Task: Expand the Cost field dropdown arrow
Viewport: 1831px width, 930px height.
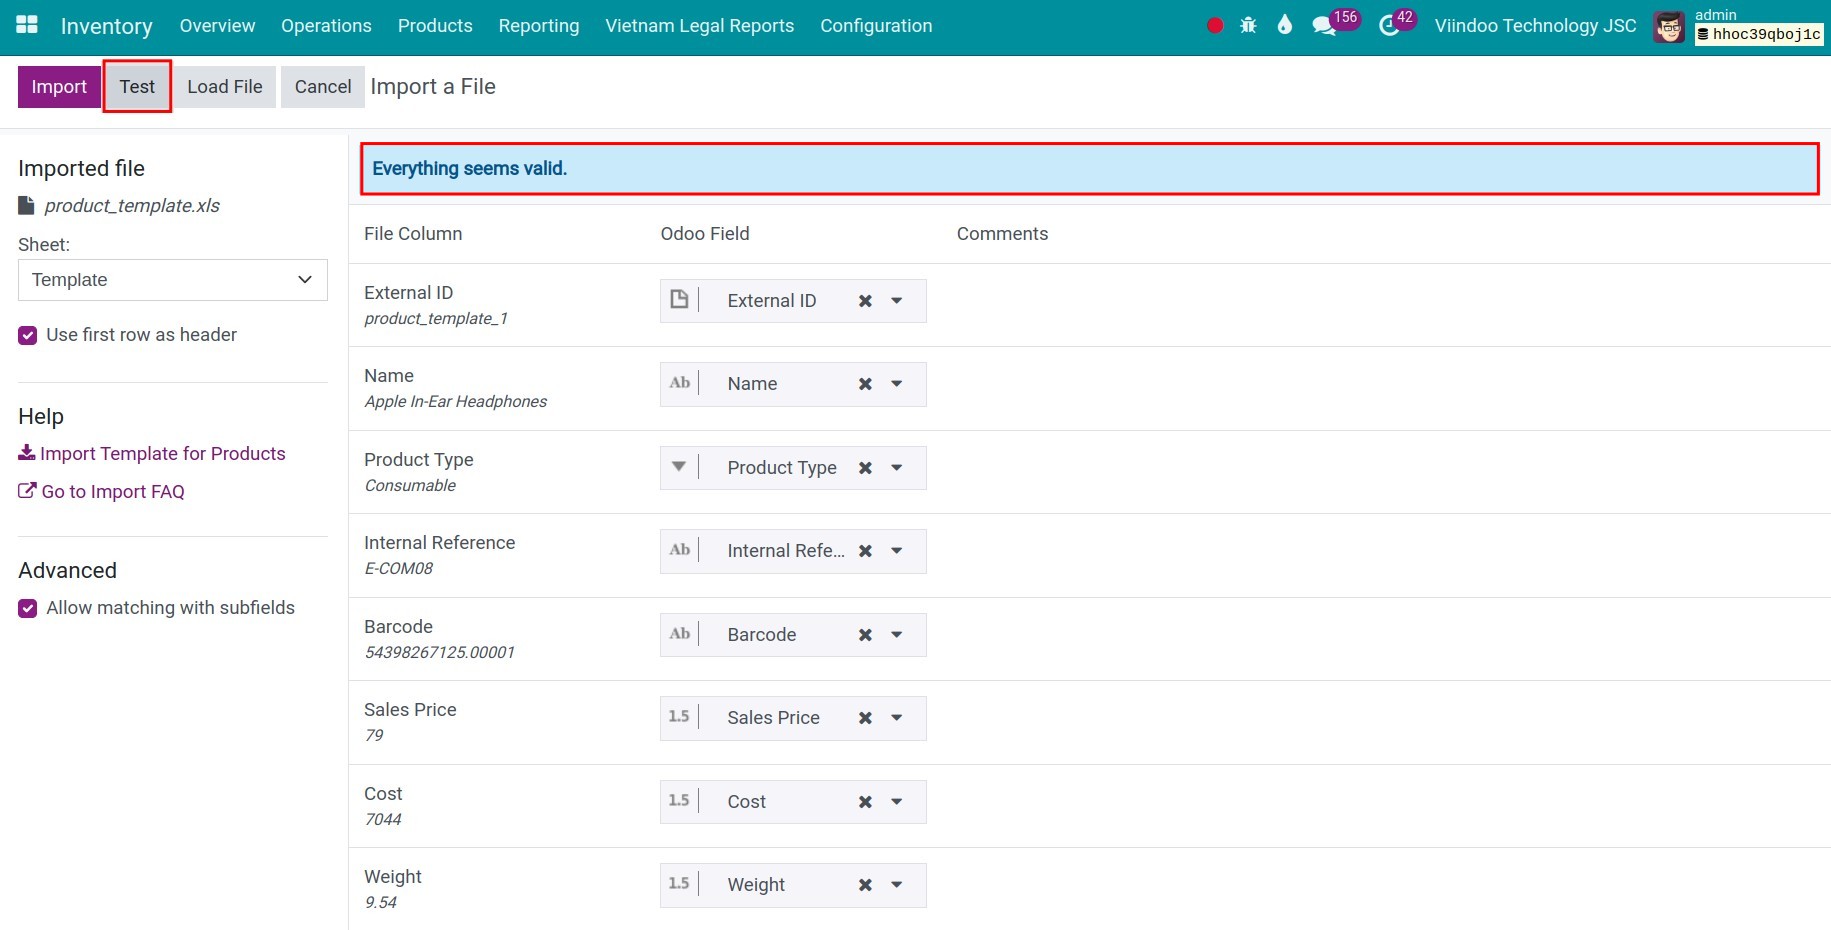Action: [897, 802]
